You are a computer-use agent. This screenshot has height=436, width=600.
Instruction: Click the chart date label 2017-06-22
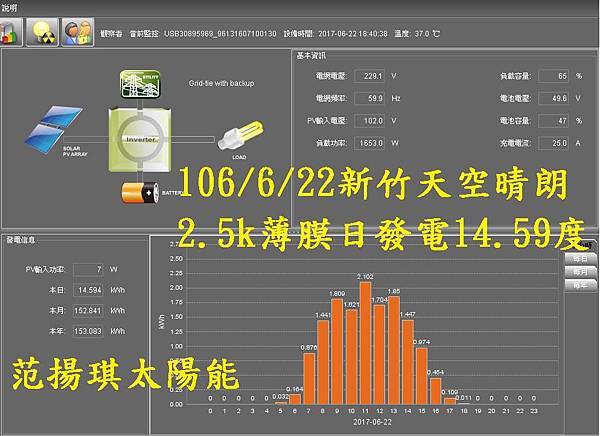point(372,422)
